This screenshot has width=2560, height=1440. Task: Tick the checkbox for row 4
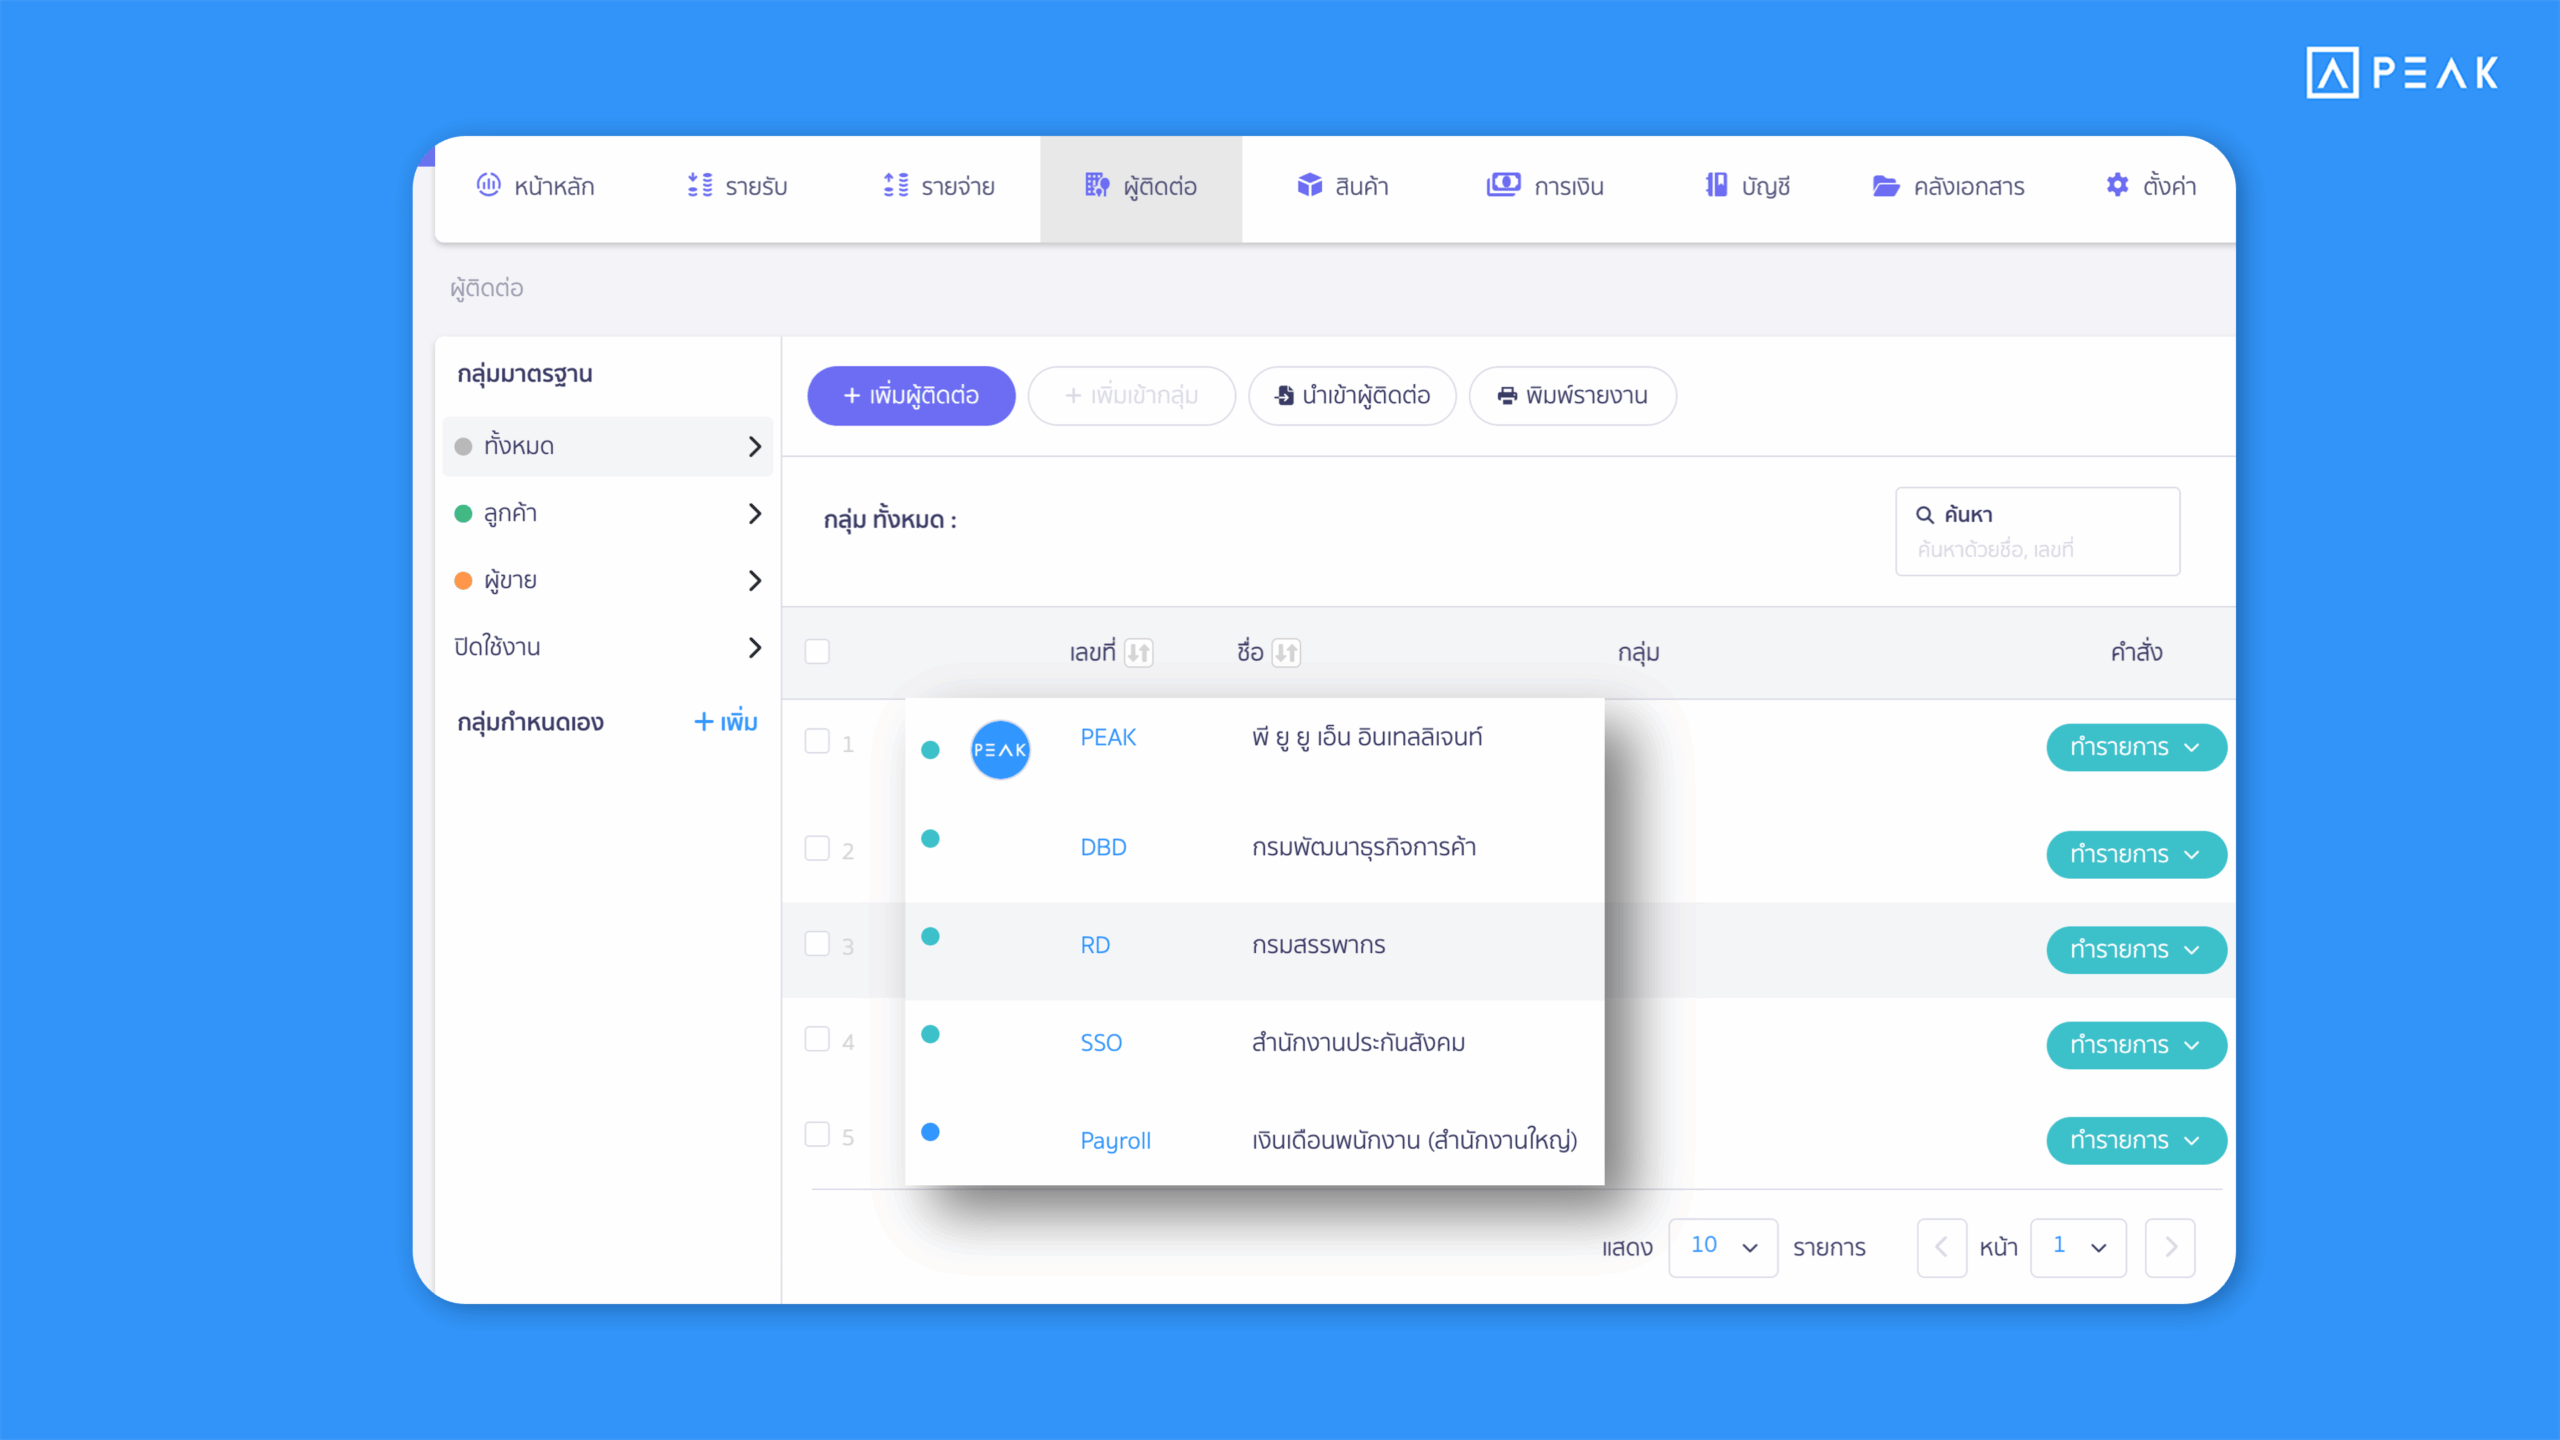tap(817, 1039)
